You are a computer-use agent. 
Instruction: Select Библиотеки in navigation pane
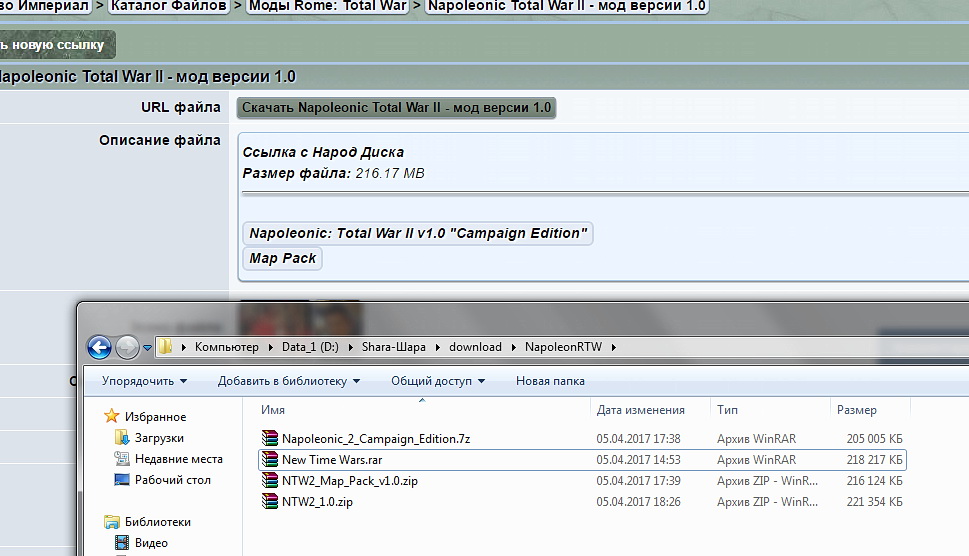point(158,522)
